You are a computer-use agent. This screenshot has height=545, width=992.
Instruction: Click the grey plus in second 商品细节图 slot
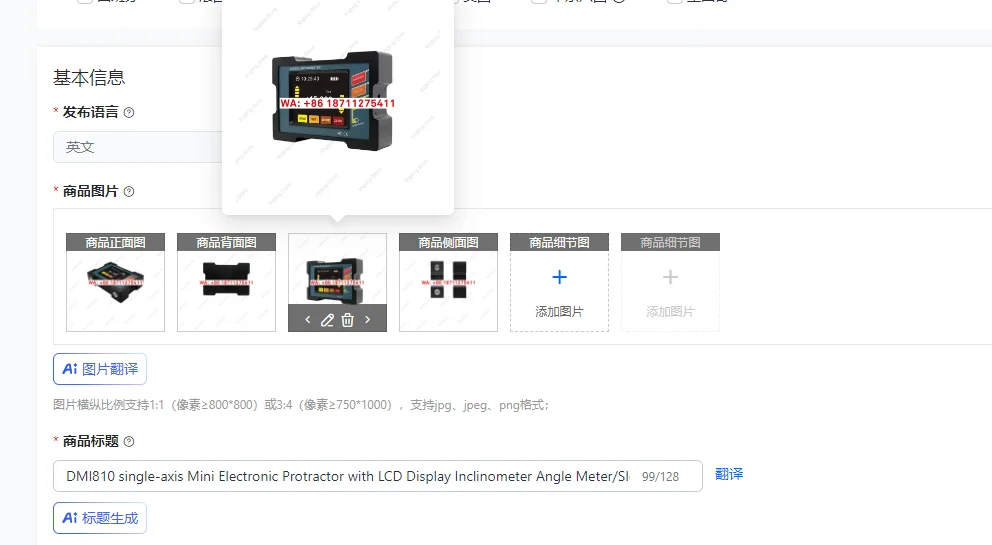[670, 277]
